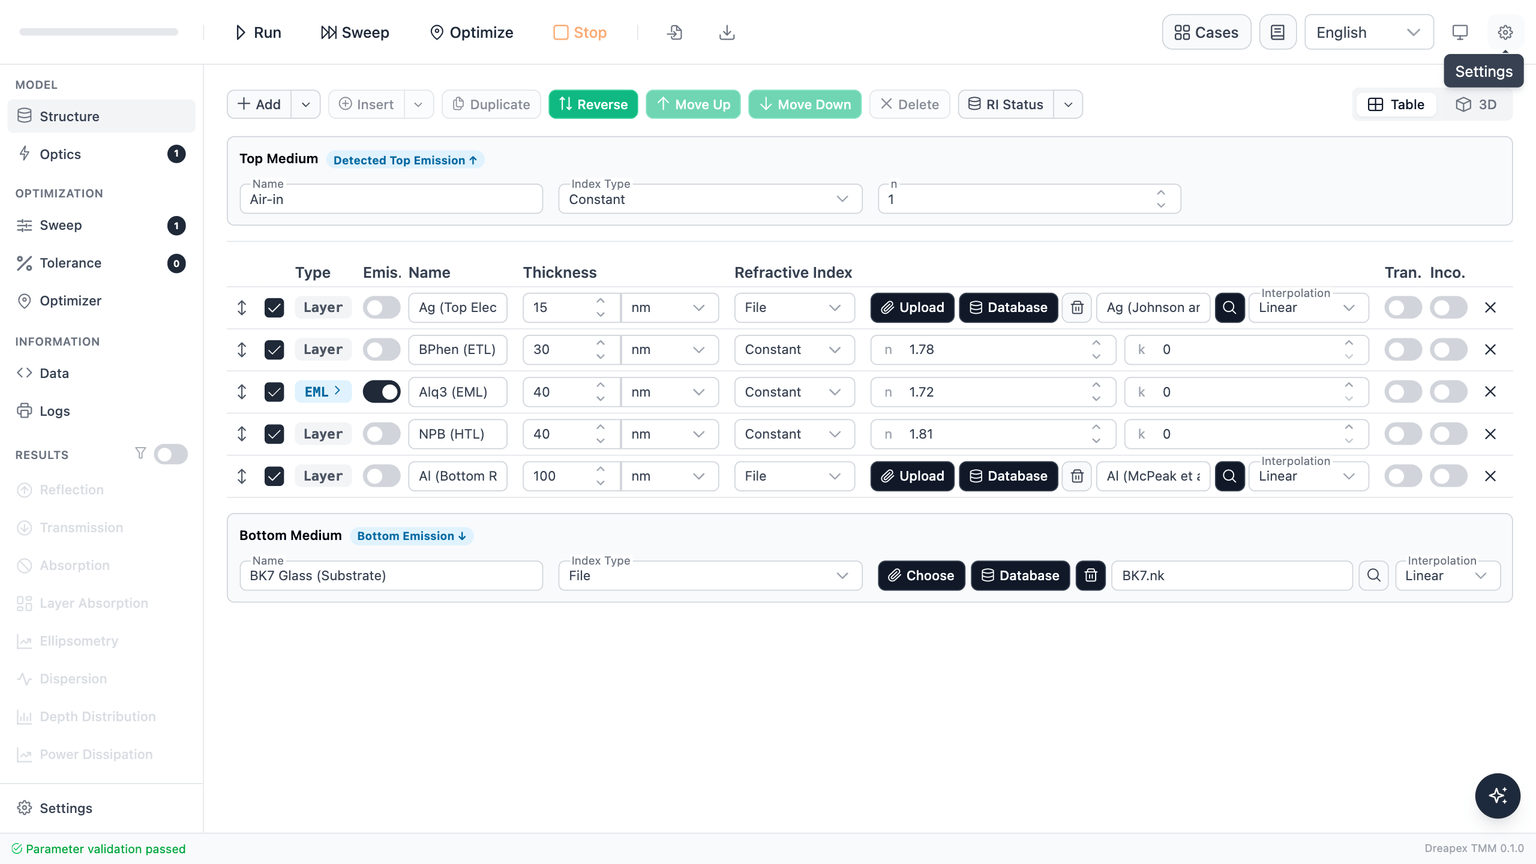Remove the Al (Bottom R layer with X

click(1490, 476)
